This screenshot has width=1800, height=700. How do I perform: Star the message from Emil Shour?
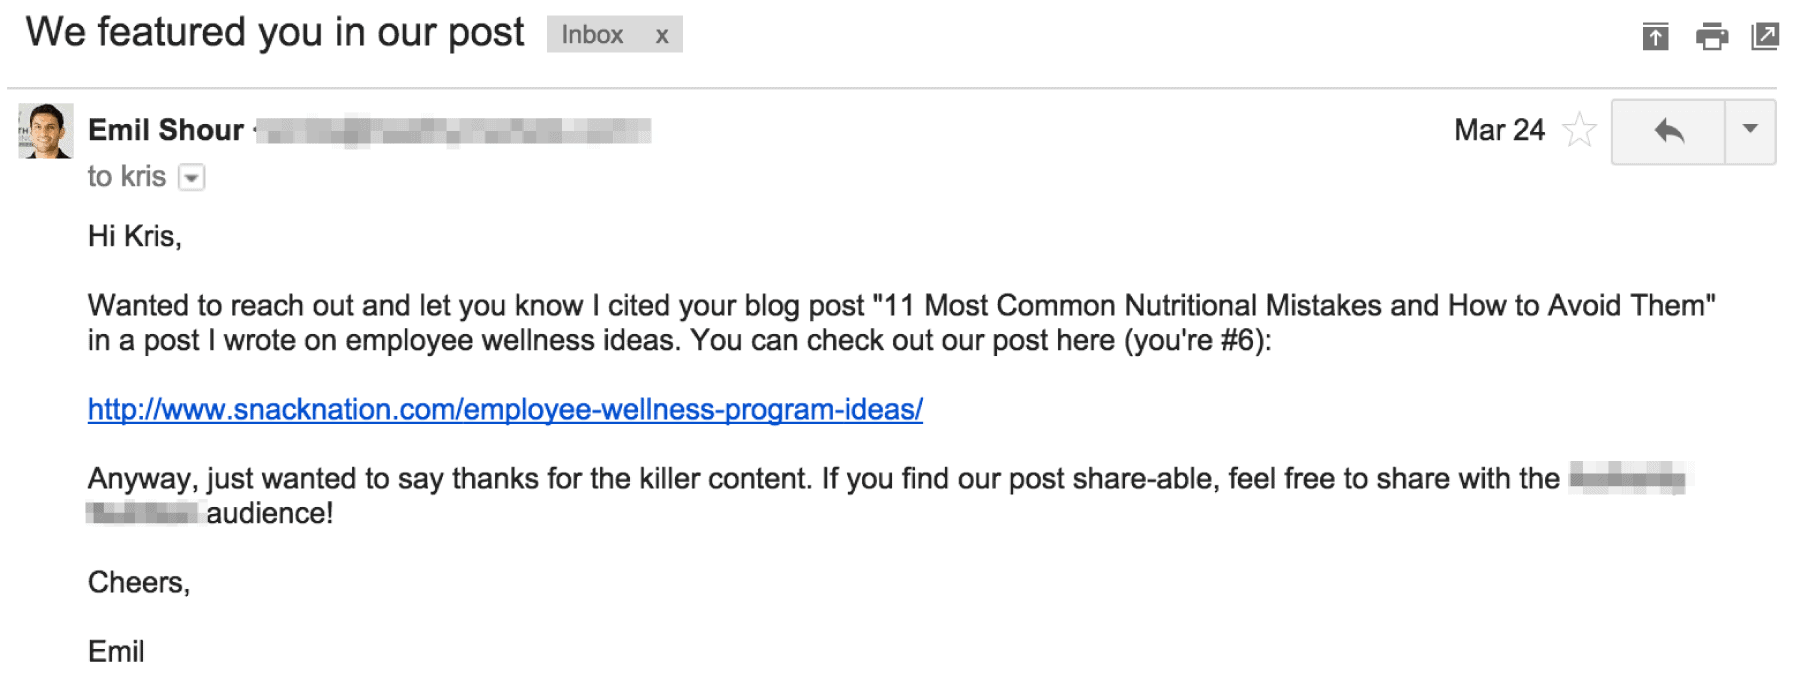pos(1580,130)
